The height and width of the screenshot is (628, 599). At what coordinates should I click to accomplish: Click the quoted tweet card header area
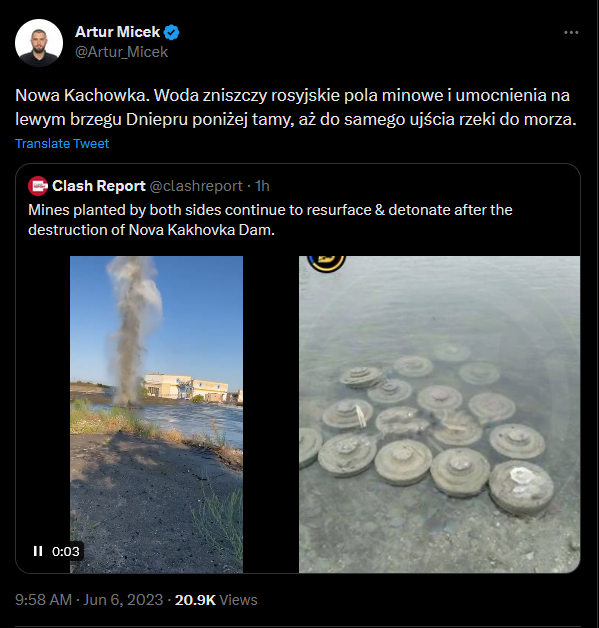pos(298,186)
